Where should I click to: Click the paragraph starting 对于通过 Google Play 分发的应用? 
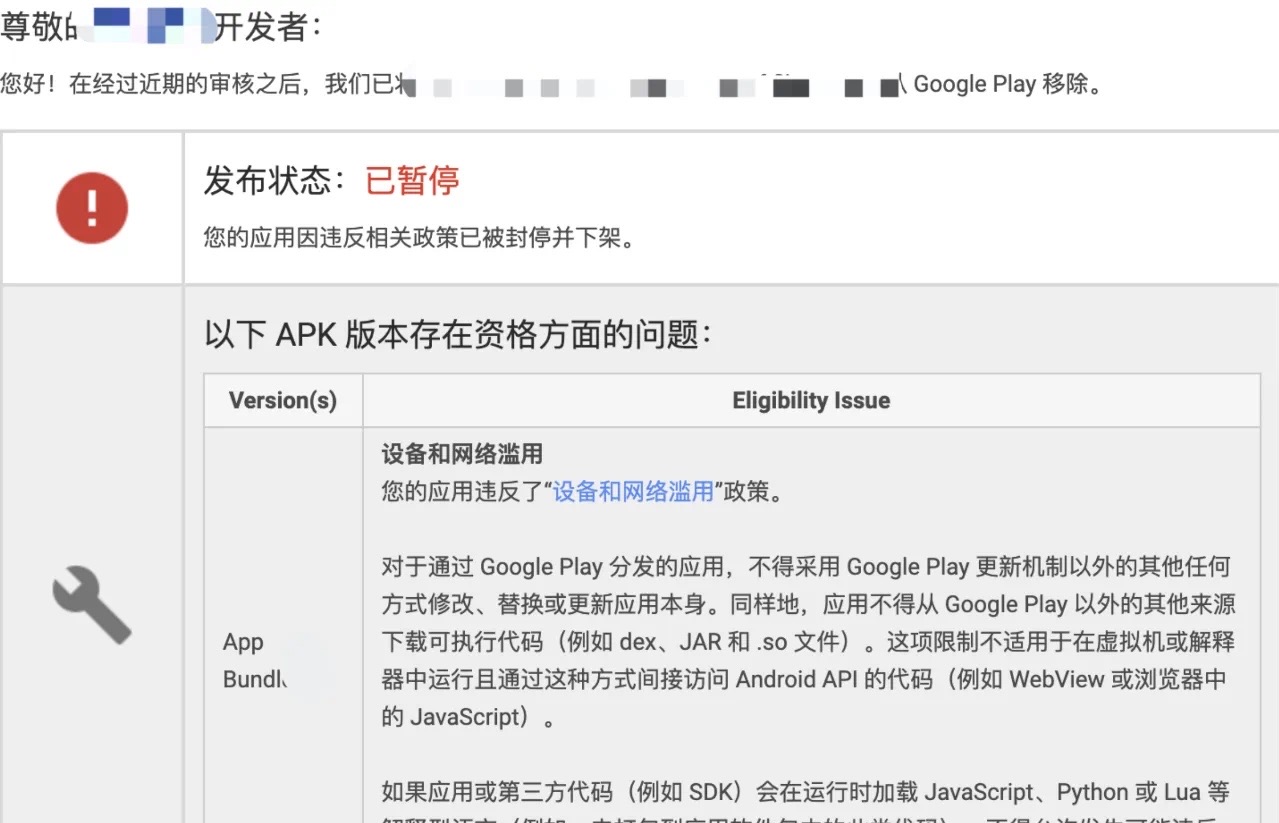click(x=806, y=642)
